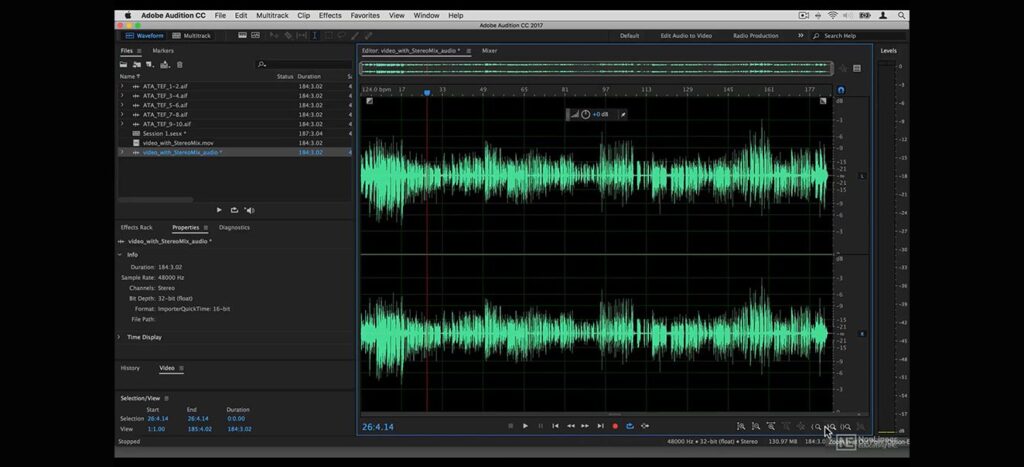Click the Zoom In at In Point icon
This screenshot has width=1024, height=467.
pos(816,427)
